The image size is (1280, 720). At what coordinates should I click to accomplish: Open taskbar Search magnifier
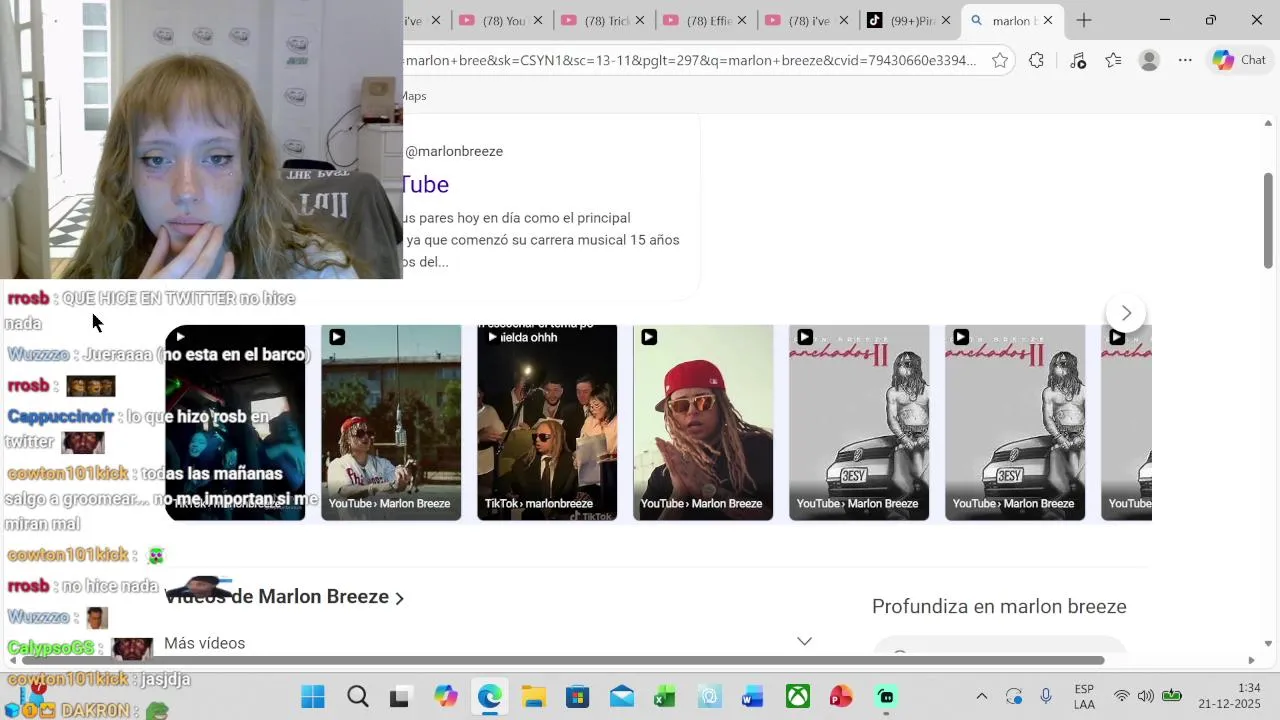click(357, 696)
